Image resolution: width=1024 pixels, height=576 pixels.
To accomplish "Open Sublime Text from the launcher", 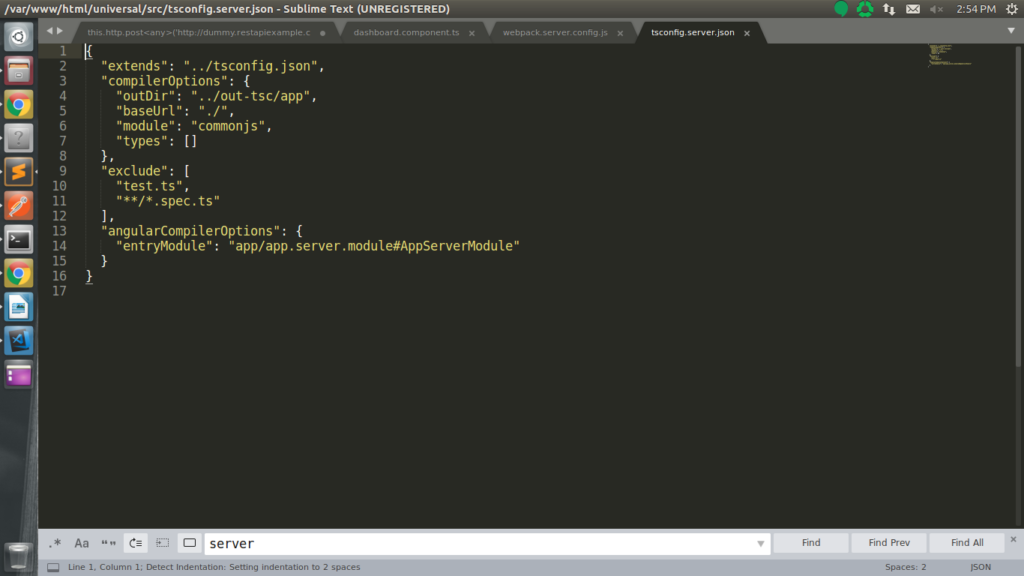I will click(x=19, y=172).
